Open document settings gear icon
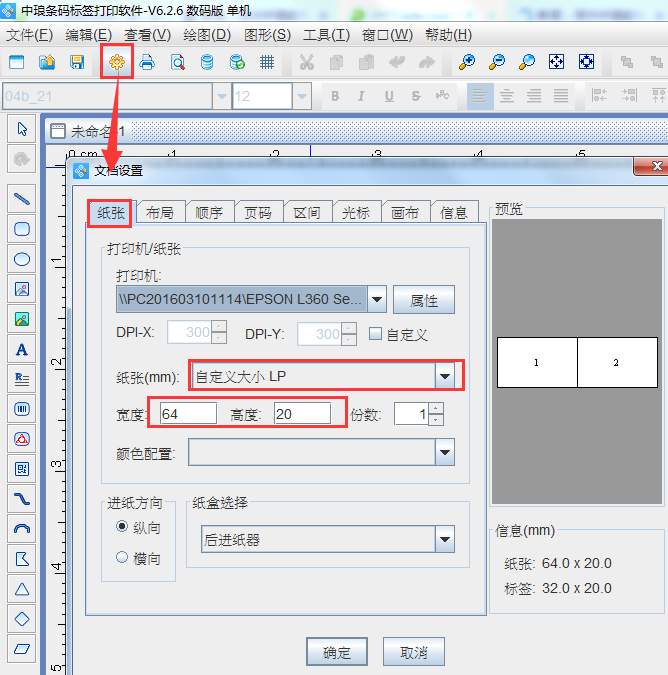Screen dimensions: 668x675 (x=117, y=62)
